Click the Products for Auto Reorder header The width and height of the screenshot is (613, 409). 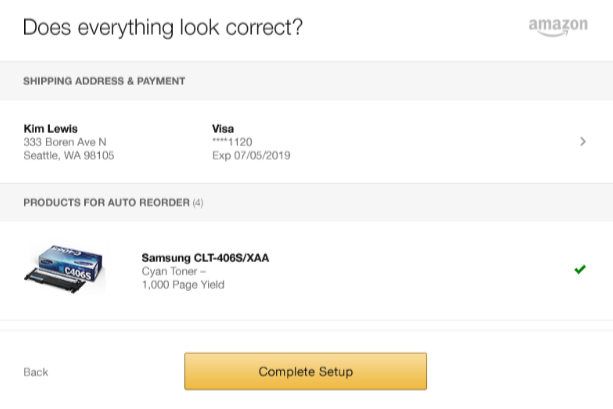106,203
